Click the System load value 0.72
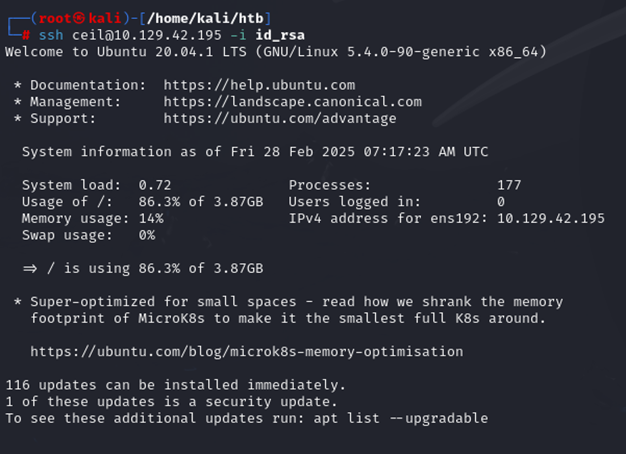This screenshot has width=626, height=454. click(155, 185)
